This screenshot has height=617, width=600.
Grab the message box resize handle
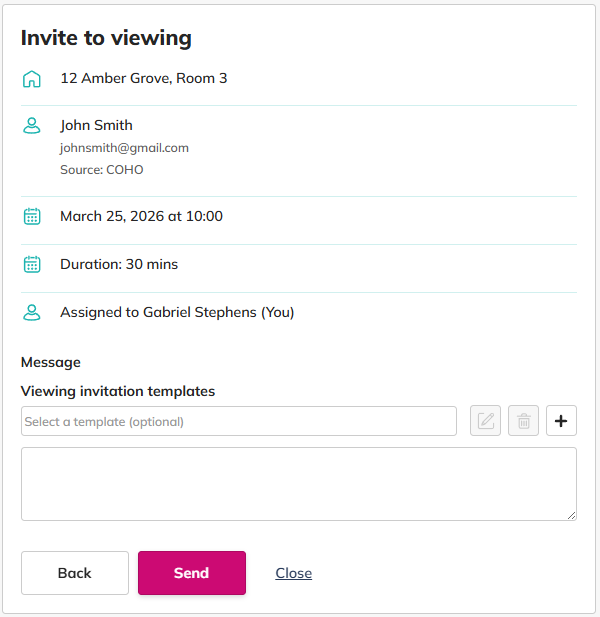tap(572, 516)
